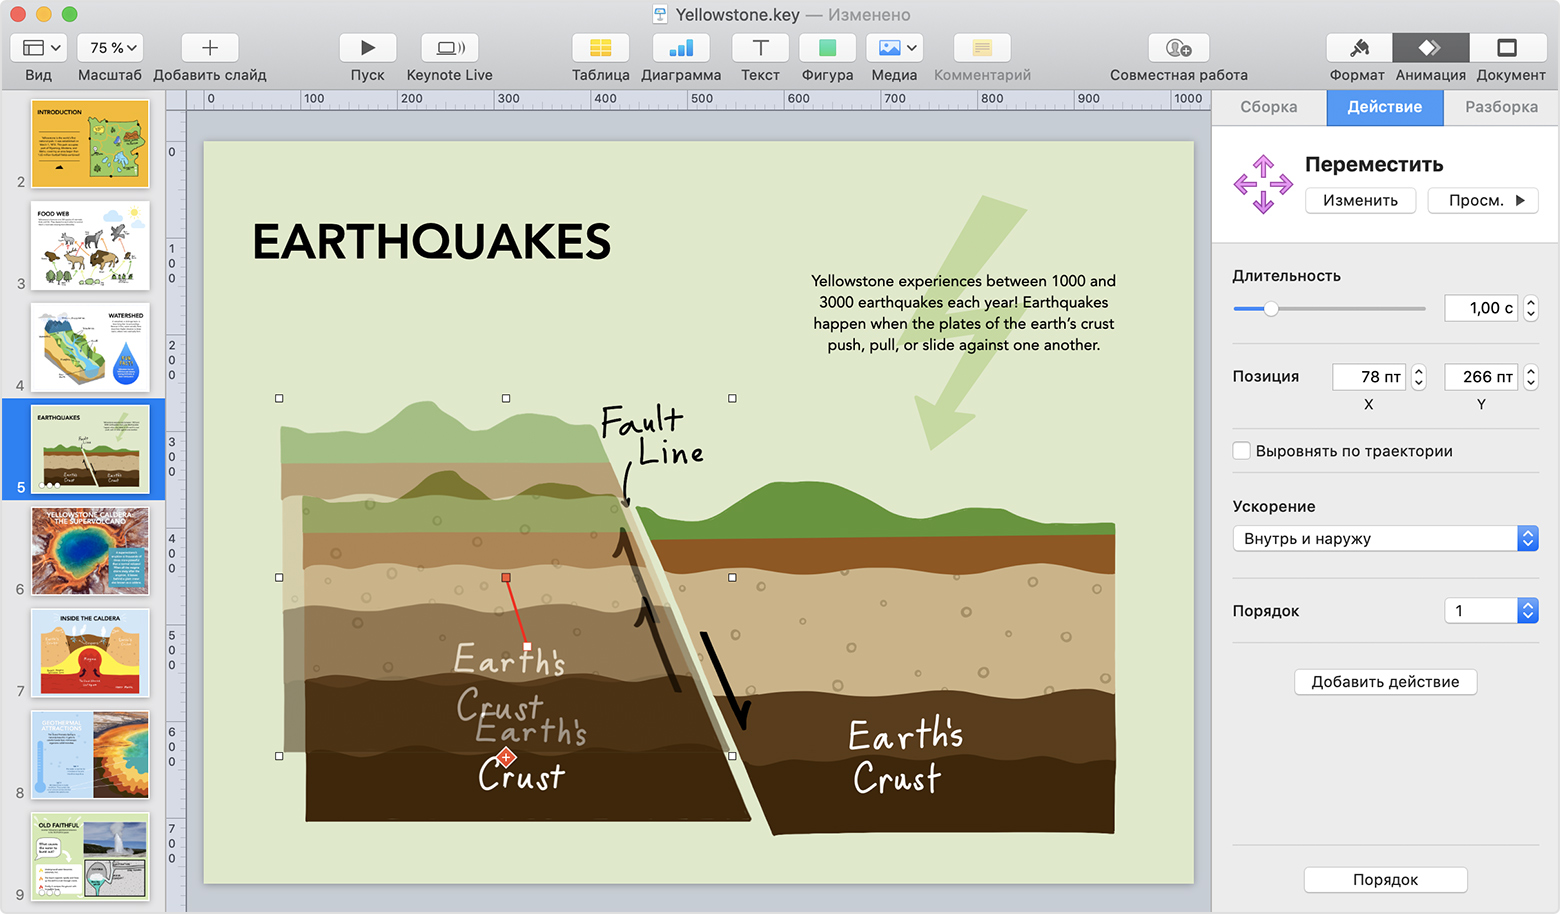Image resolution: width=1560 pixels, height=914 pixels.
Task: Insert a text box with Текст
Action: click(x=760, y=48)
